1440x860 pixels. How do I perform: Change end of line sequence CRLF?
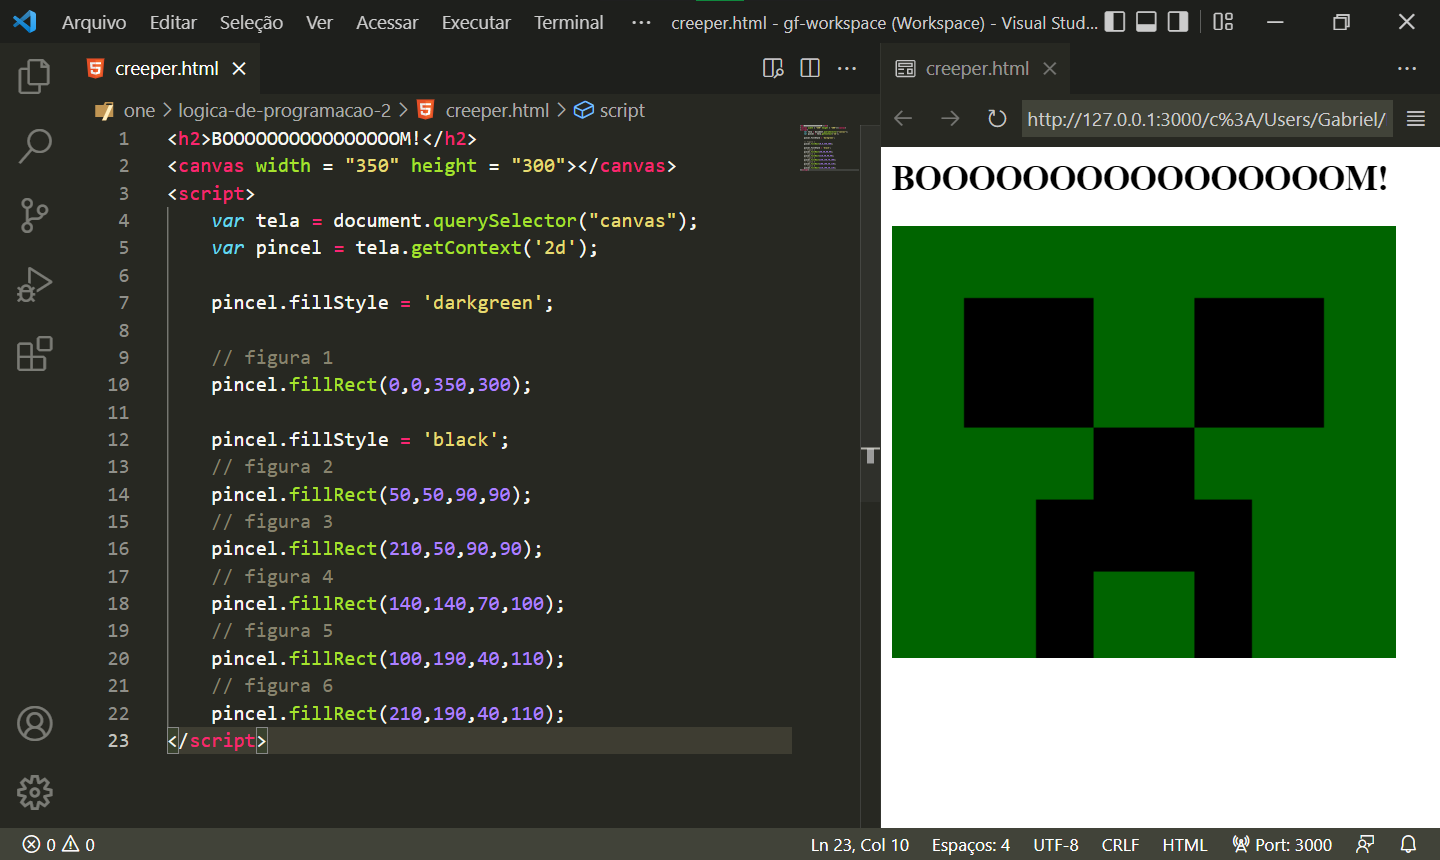1120,844
